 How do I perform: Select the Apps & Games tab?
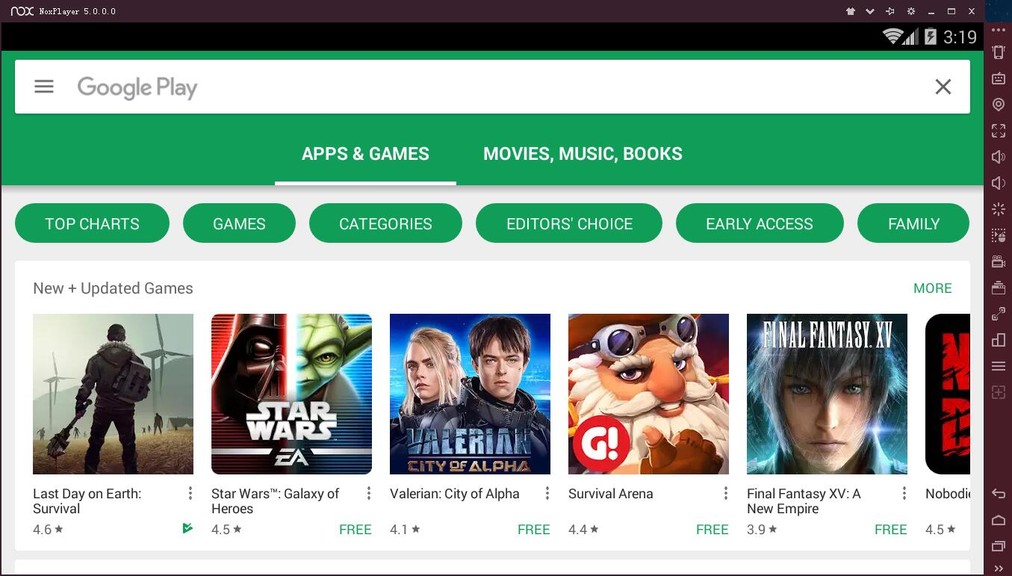(x=365, y=154)
